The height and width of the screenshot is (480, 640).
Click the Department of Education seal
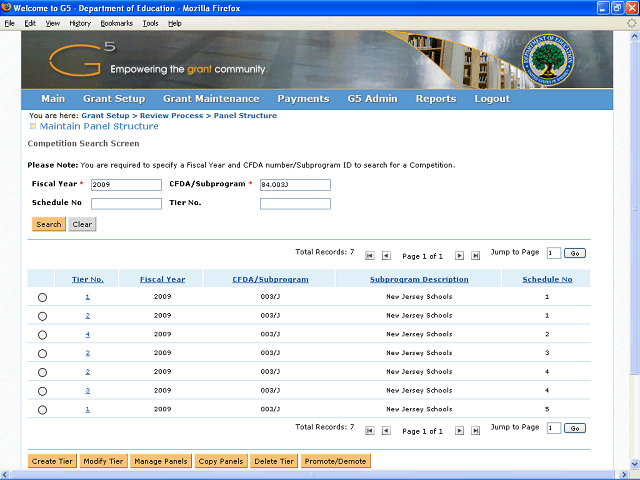548,59
